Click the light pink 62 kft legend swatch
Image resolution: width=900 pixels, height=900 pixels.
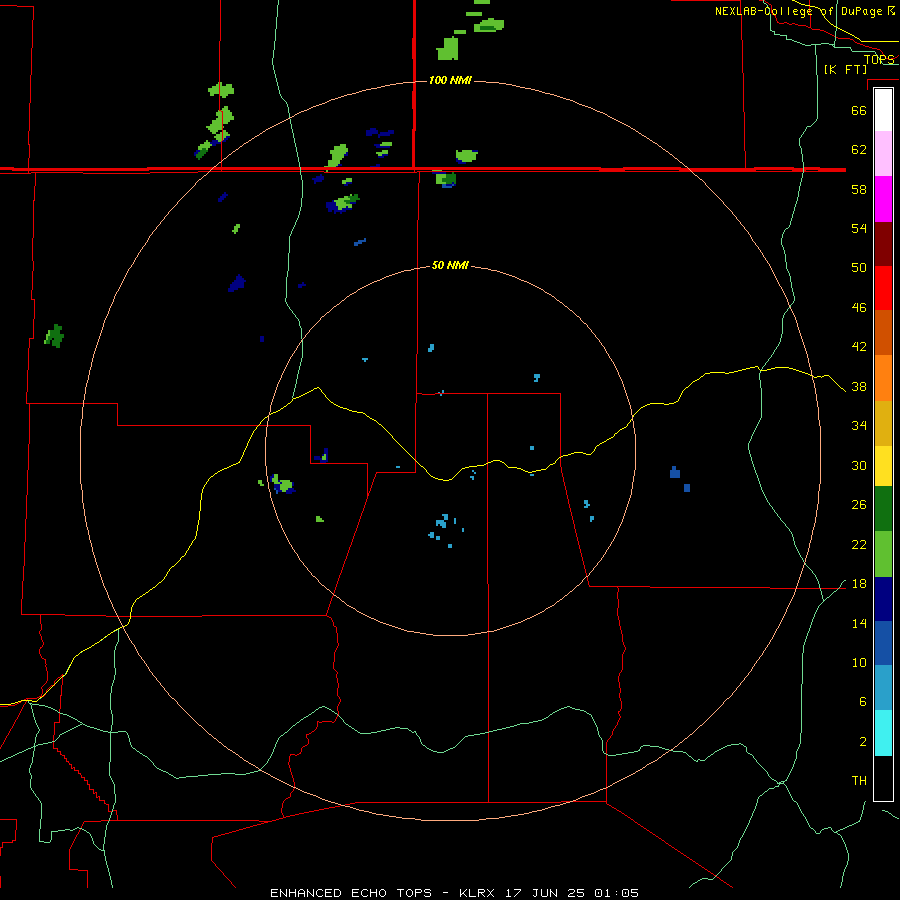[x=883, y=154]
